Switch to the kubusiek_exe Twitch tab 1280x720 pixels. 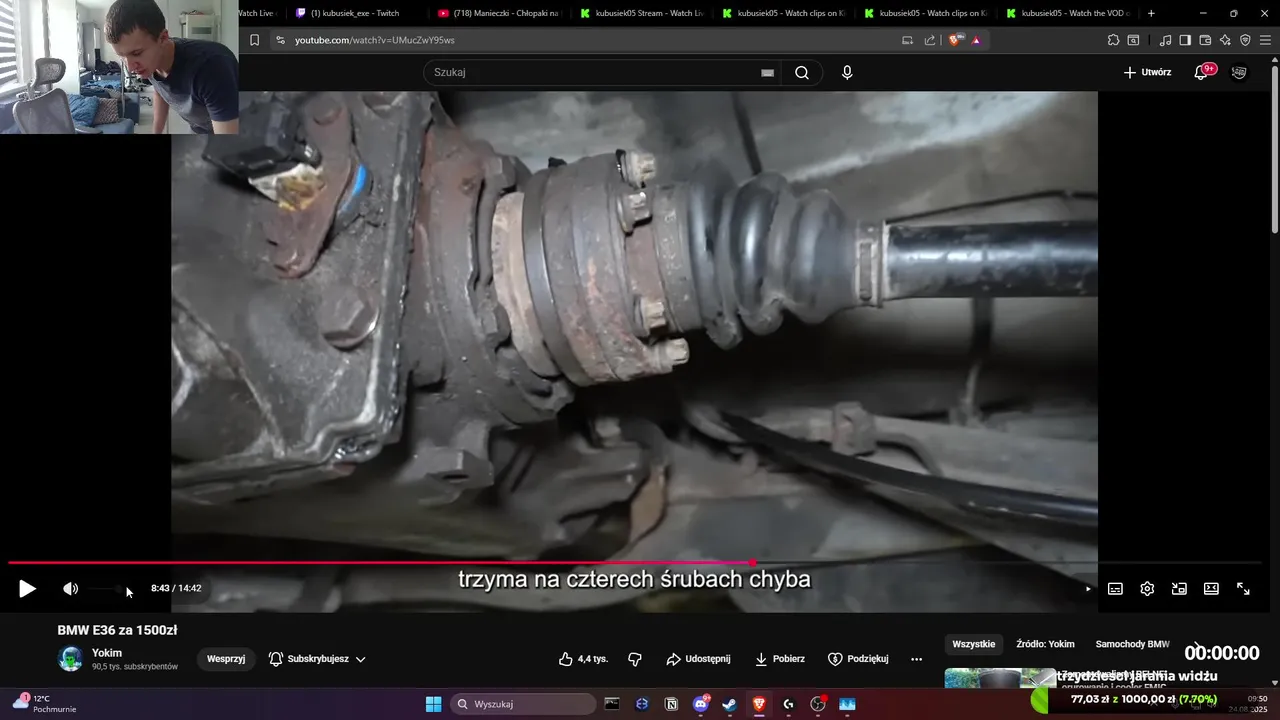[355, 13]
